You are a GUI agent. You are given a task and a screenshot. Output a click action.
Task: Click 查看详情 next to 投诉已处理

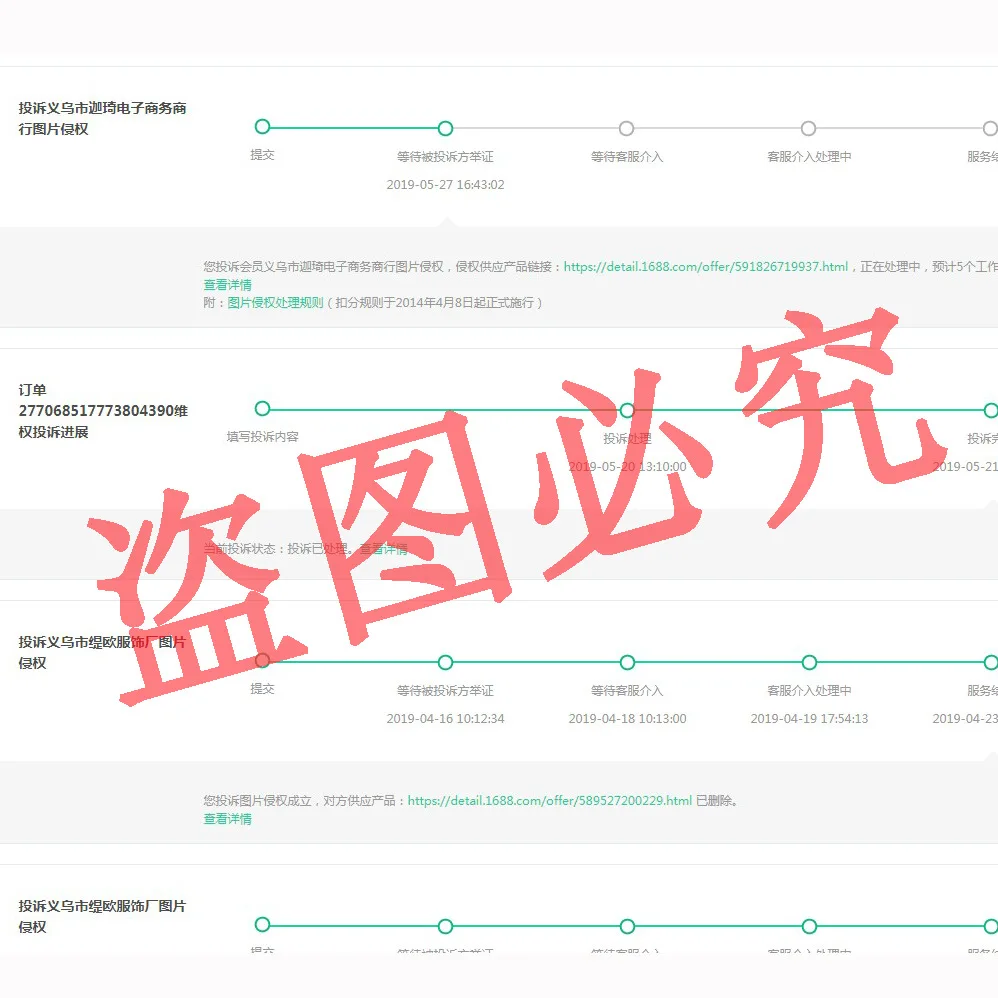click(383, 549)
